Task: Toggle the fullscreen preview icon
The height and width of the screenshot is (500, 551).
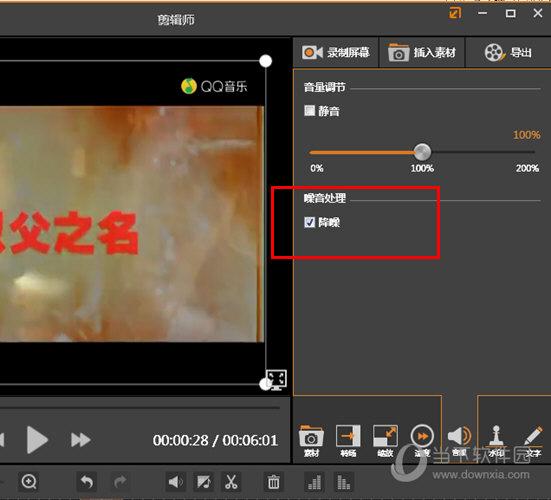Action: [x=276, y=380]
